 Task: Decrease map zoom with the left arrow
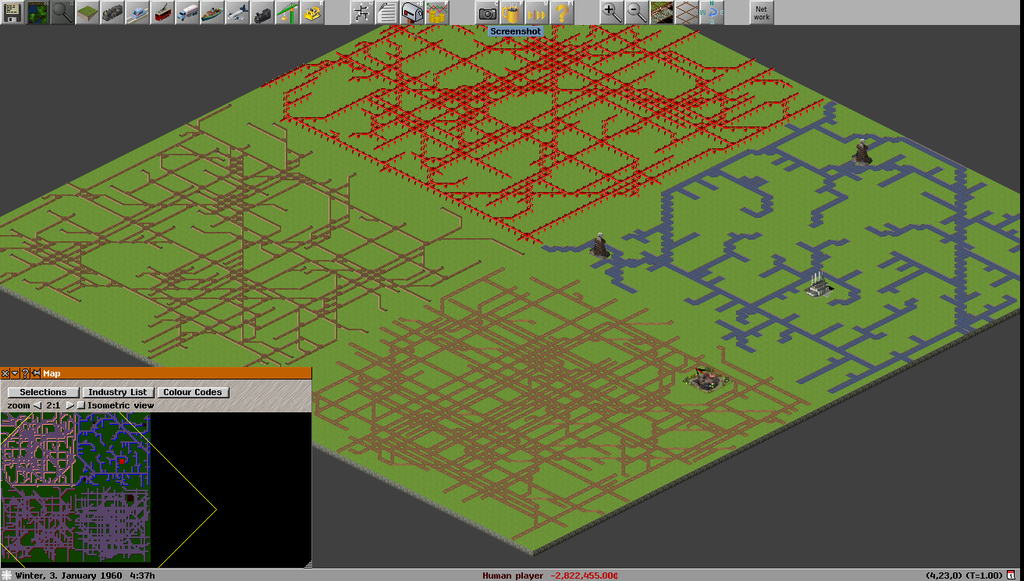[37, 405]
